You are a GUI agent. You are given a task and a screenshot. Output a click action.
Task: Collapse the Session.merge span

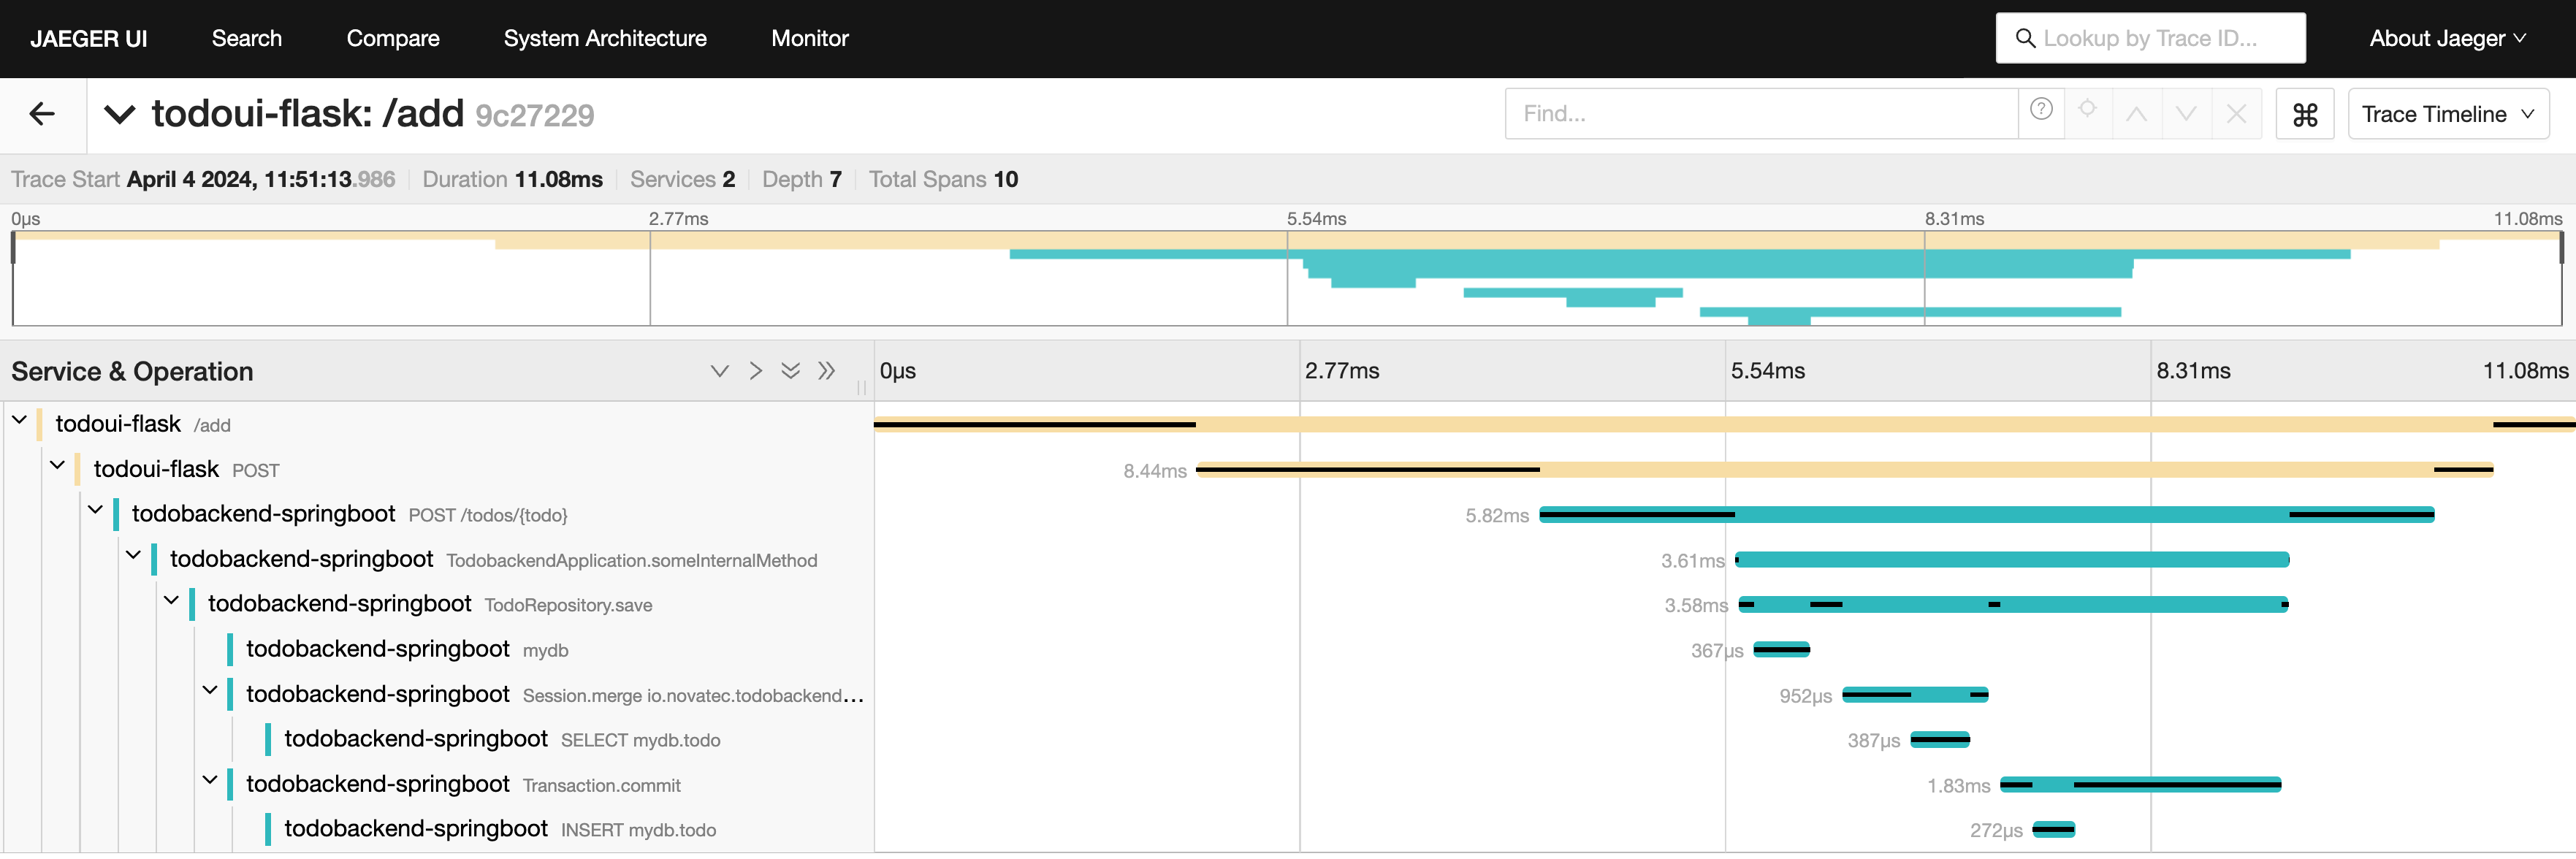tap(209, 691)
